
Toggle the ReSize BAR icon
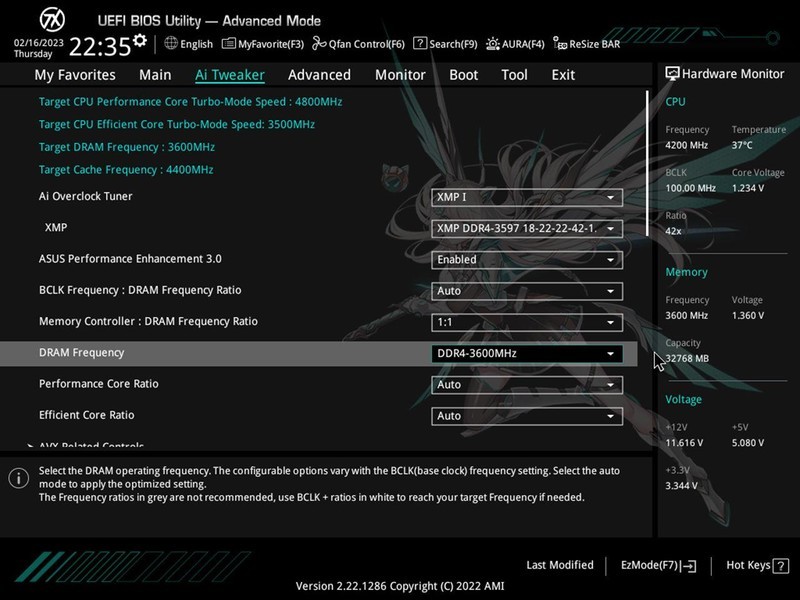pyautogui.click(x=560, y=44)
